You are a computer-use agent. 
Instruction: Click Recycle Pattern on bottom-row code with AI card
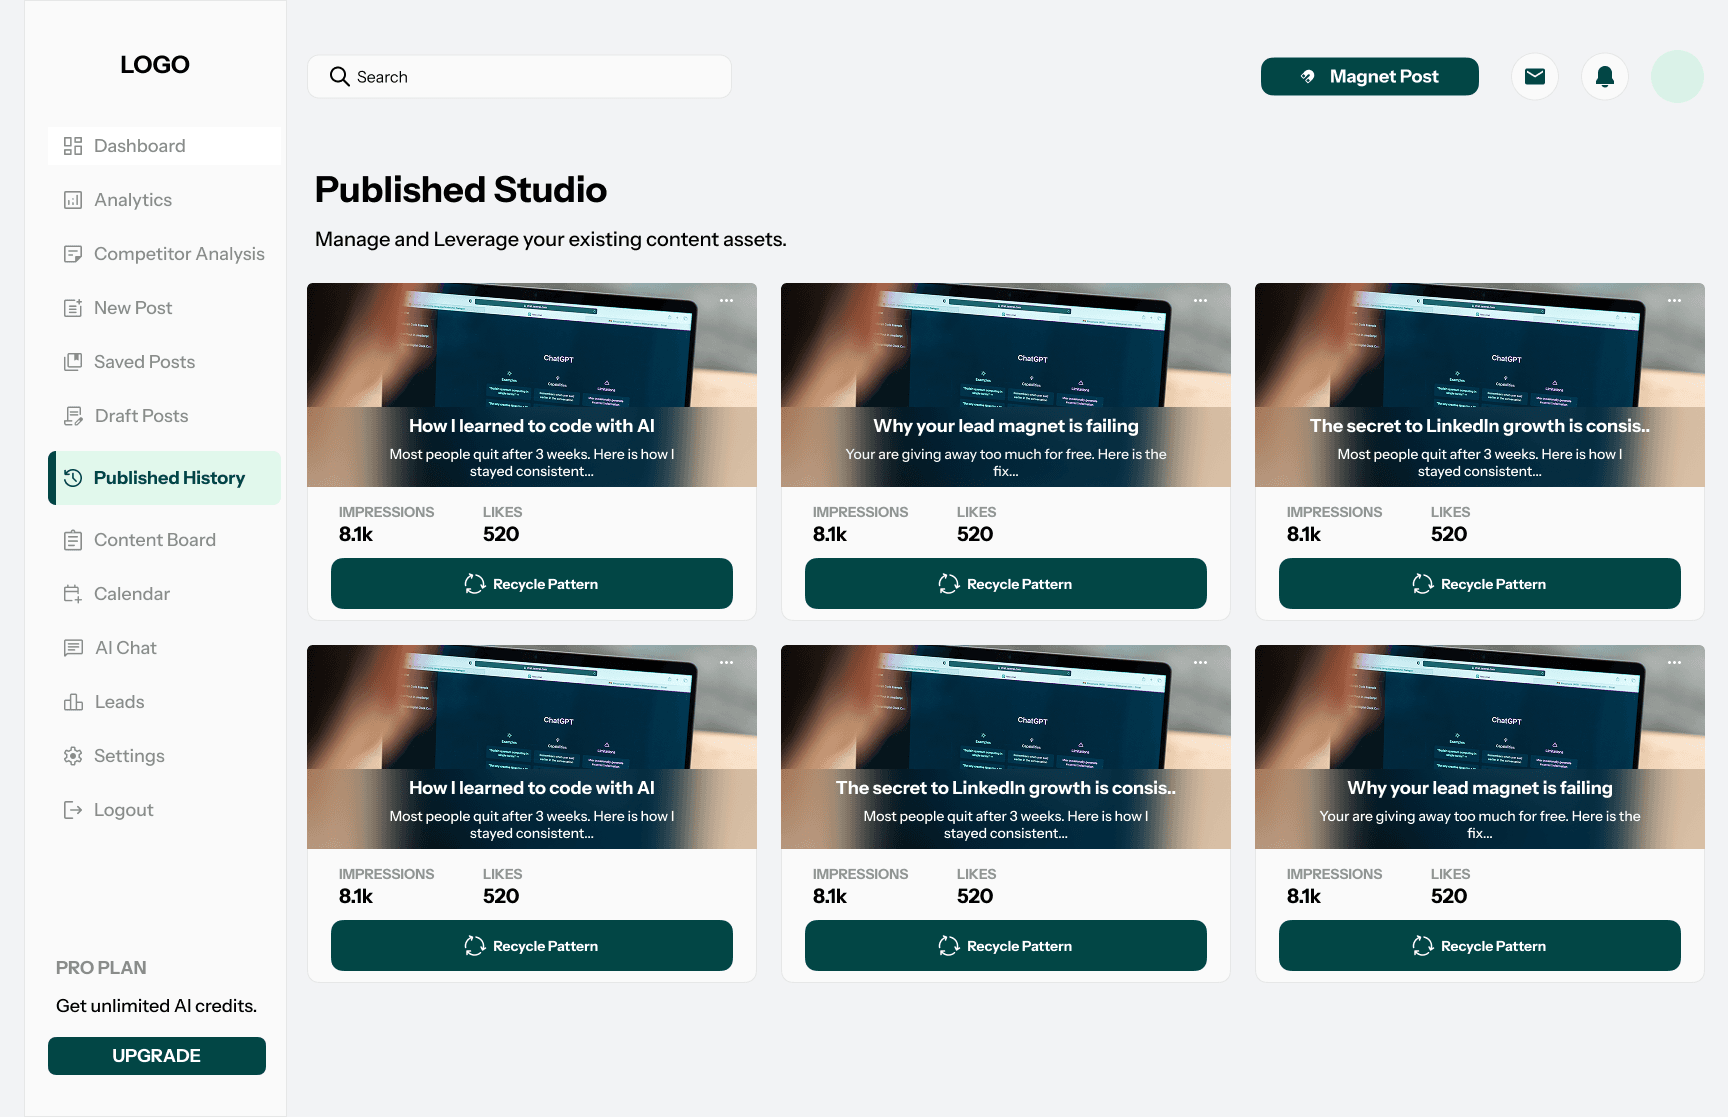(x=532, y=946)
